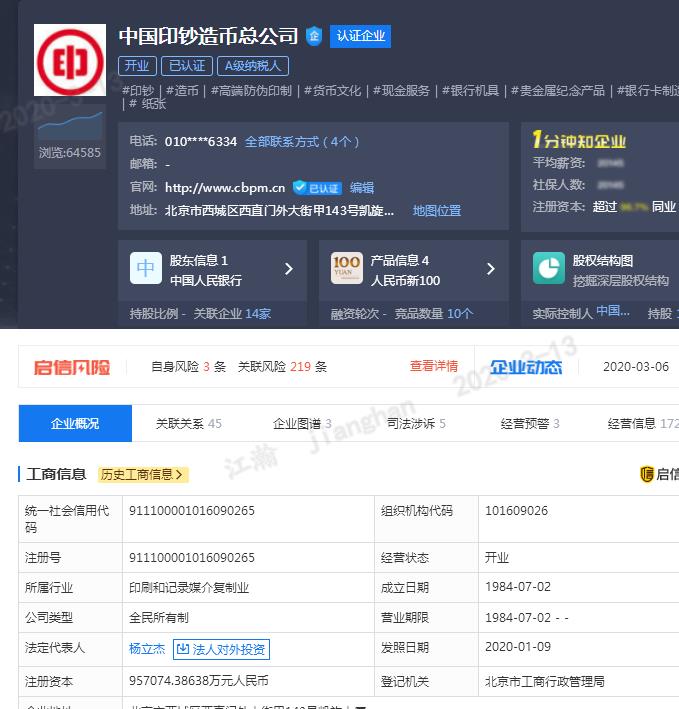Select the 企业概况 tab
The width and height of the screenshot is (679, 709).
tap(75, 423)
